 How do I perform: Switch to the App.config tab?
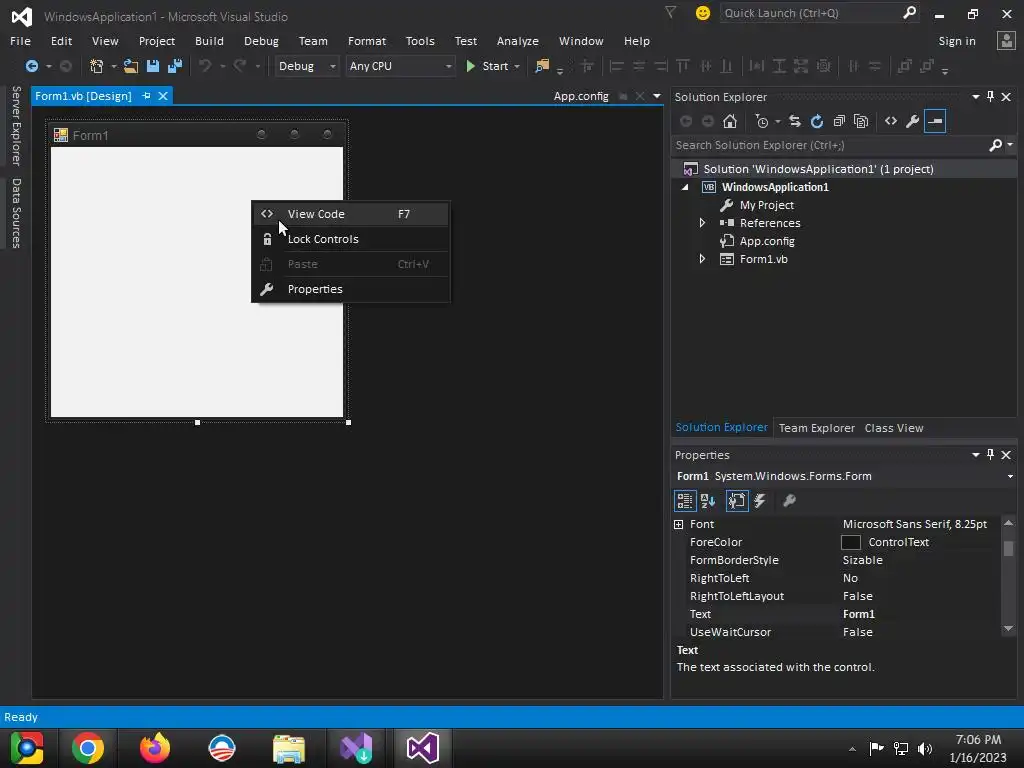coord(581,96)
